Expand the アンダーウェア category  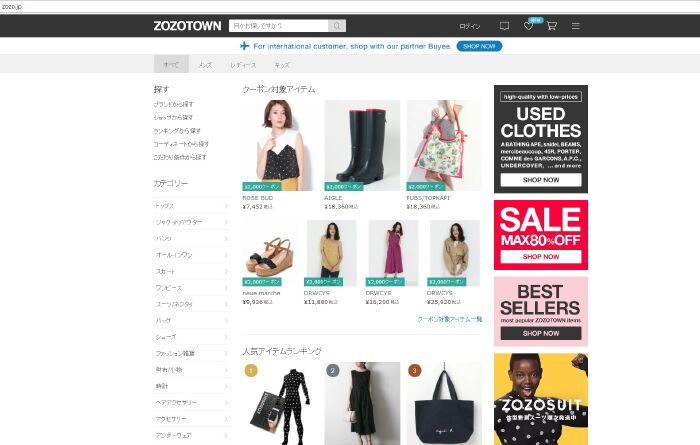point(192,435)
